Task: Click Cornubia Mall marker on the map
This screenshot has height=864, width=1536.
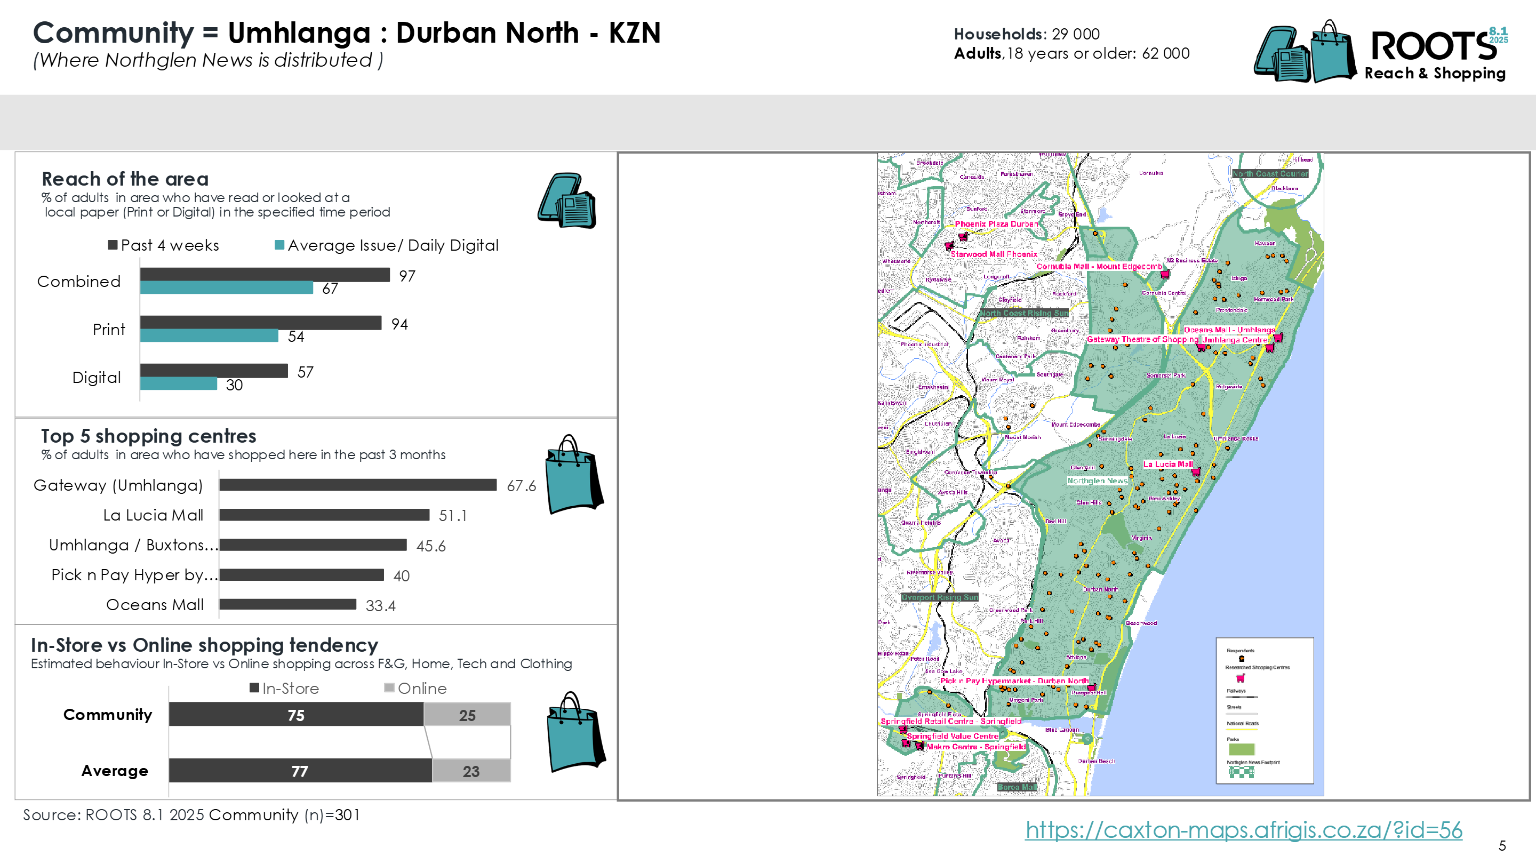Action: 1165,273
